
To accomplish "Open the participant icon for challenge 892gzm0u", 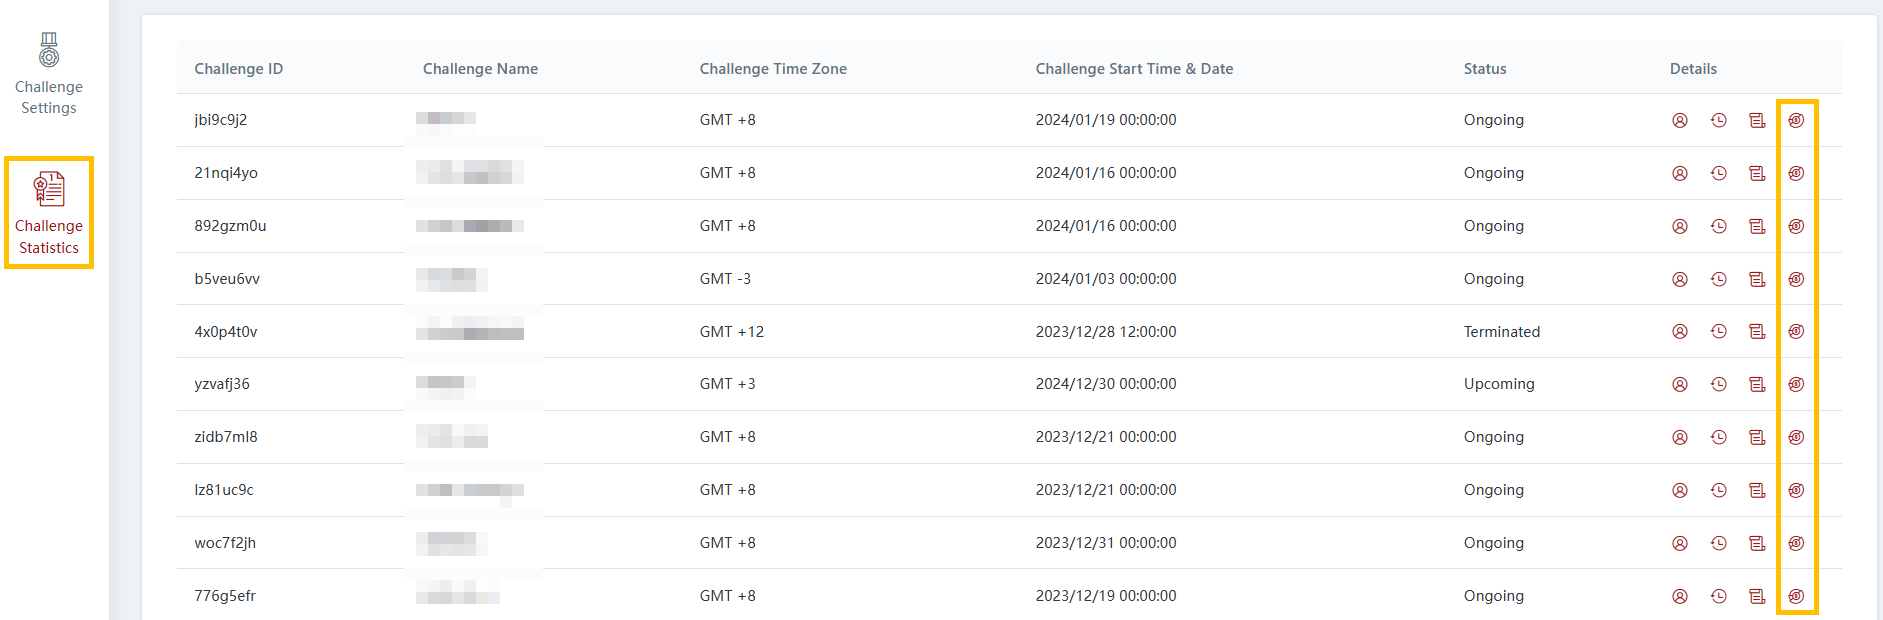I will [x=1680, y=226].
